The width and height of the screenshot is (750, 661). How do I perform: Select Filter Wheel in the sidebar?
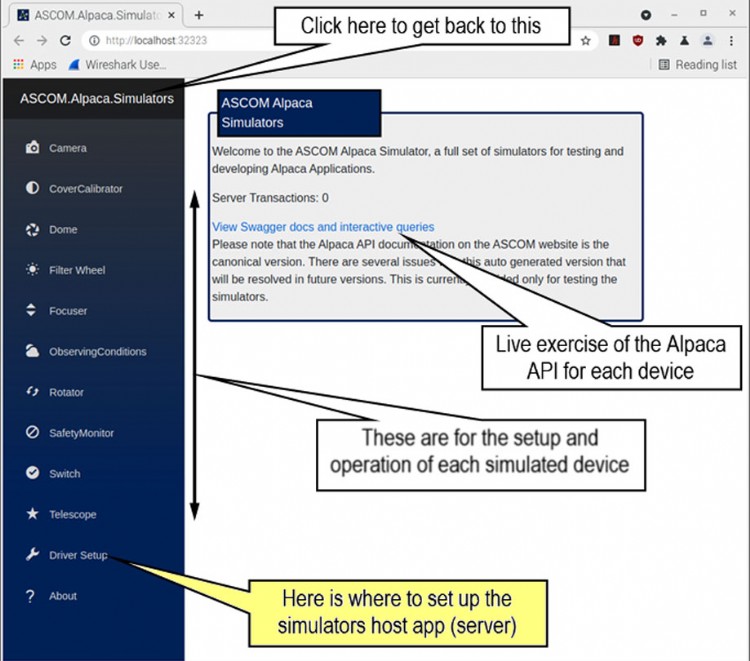(x=77, y=270)
